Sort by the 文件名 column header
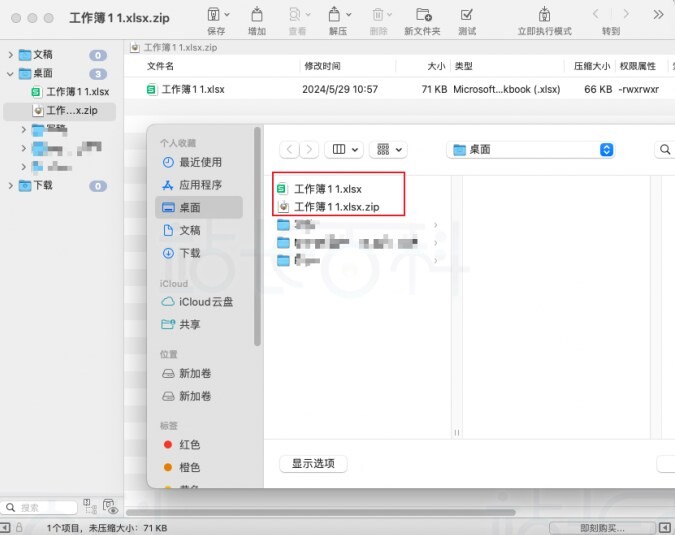The height and width of the screenshot is (535, 675). click(x=160, y=66)
